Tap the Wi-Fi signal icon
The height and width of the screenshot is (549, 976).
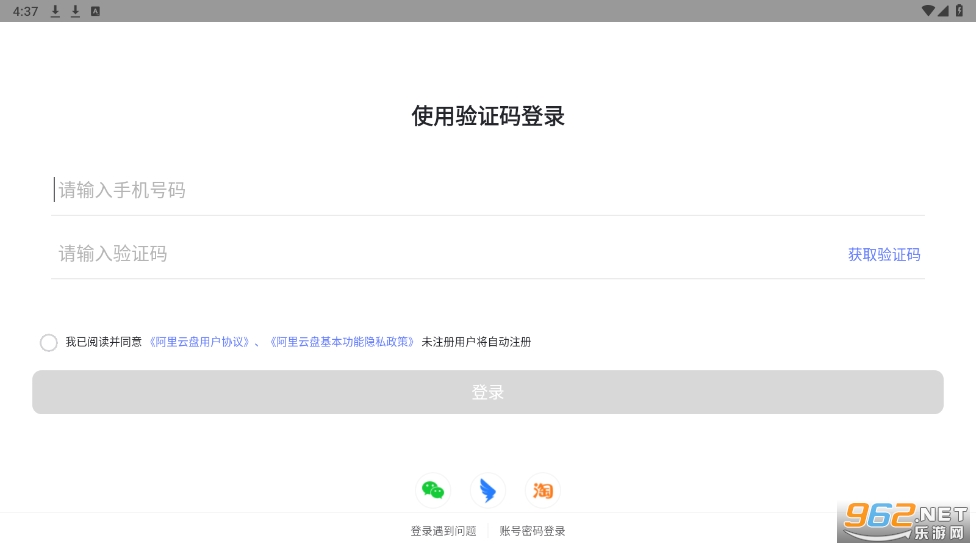(x=929, y=11)
